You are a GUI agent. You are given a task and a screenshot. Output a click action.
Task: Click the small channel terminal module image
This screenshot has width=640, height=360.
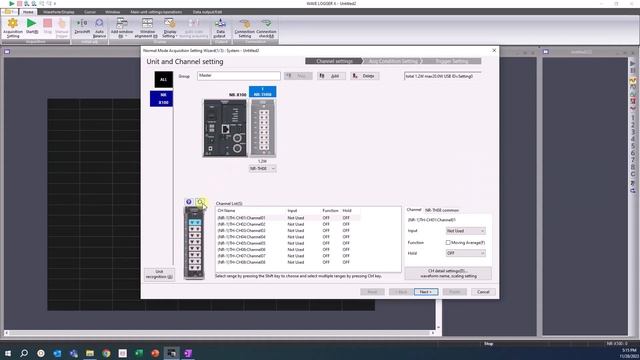click(x=194, y=243)
